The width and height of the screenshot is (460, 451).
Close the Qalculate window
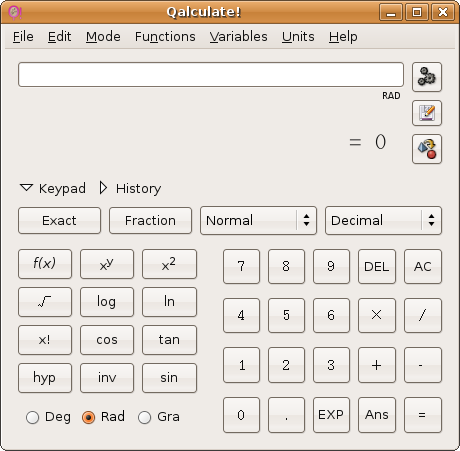click(x=443, y=12)
